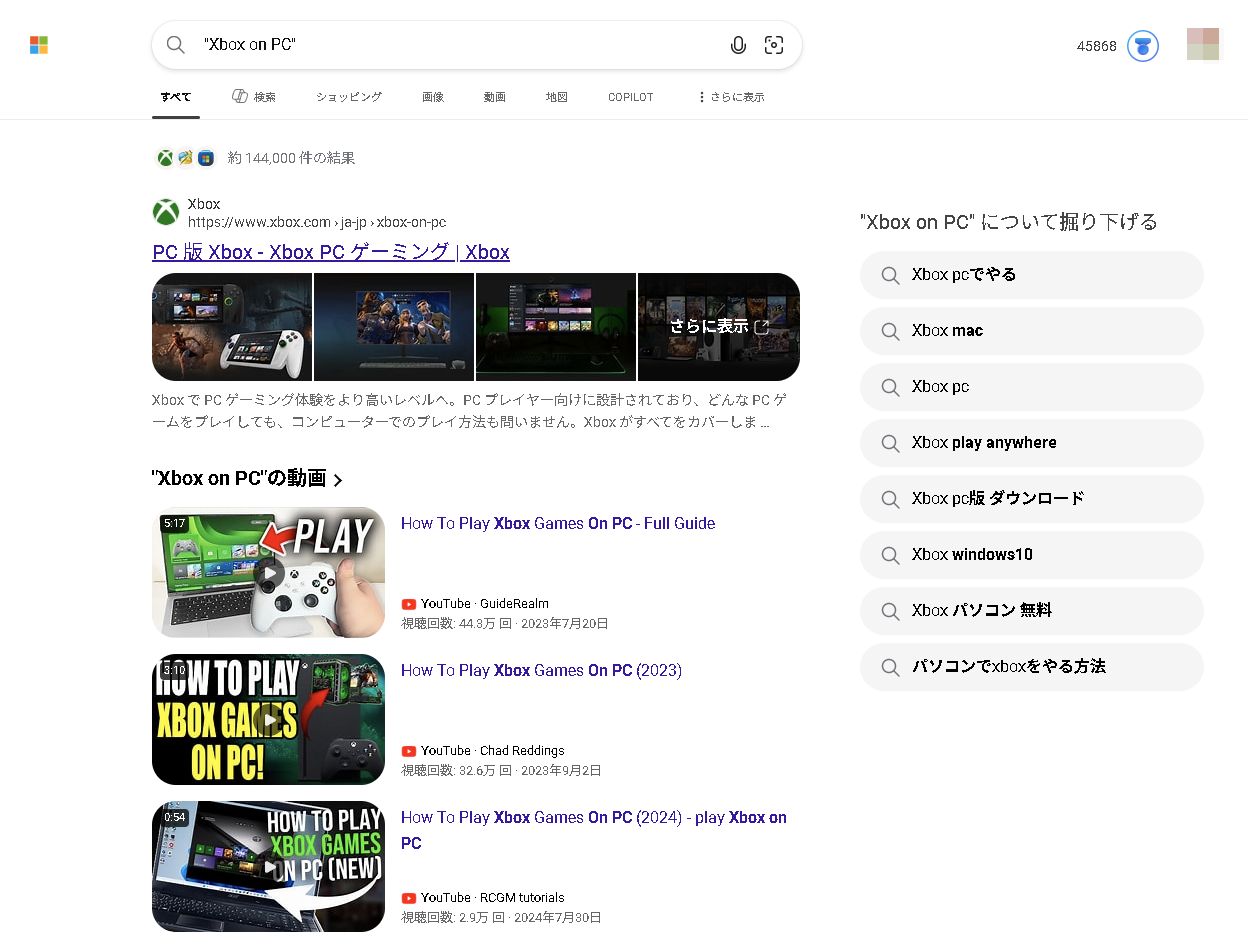Click the magnifier icon next to 'Xbox play anywhere'
This screenshot has height=946, width=1248.
pyautogui.click(x=890, y=443)
